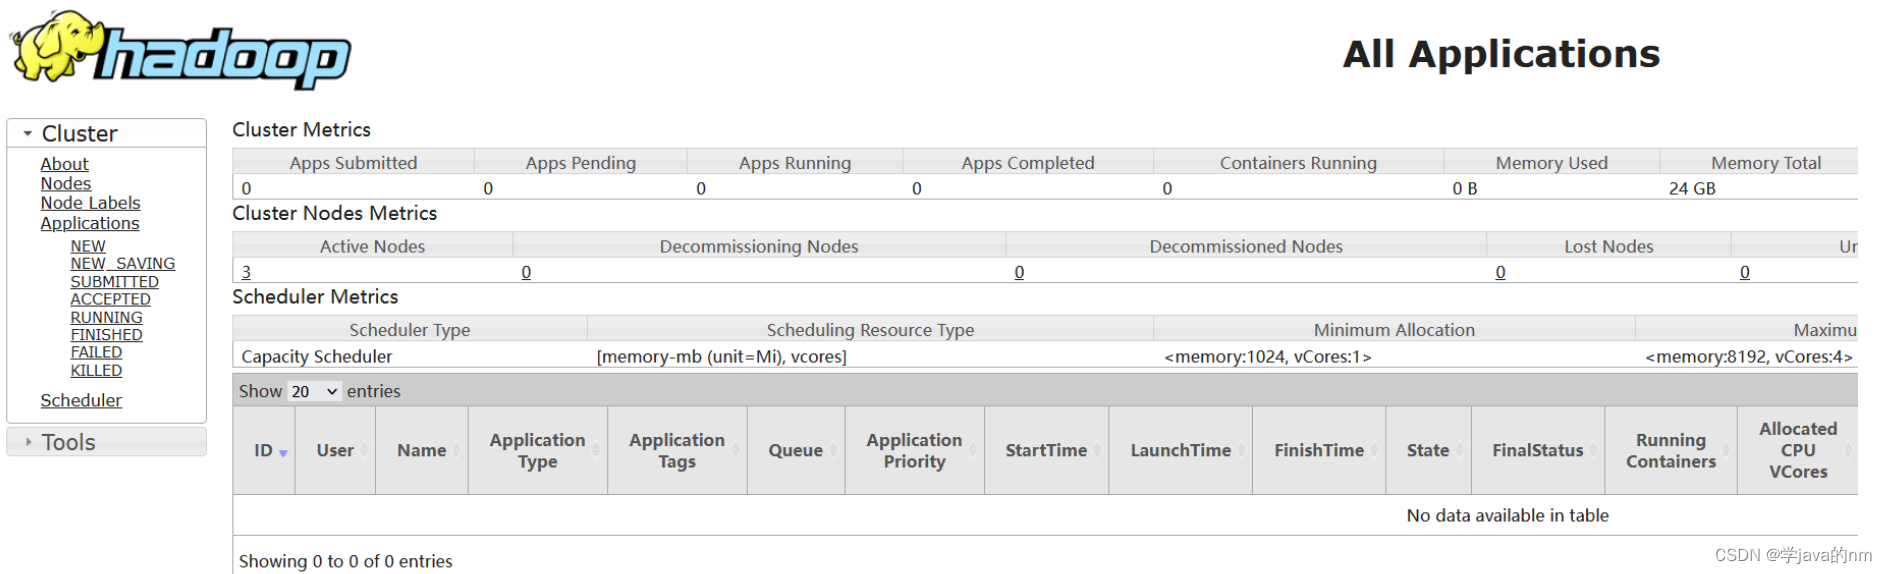Click the Lost Nodes count link

point(1500,272)
